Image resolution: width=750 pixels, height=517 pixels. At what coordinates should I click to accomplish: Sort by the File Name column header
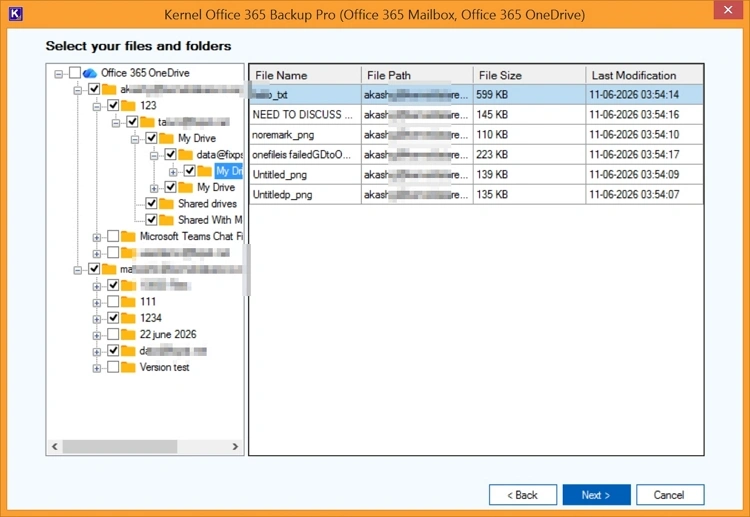[x=306, y=75]
